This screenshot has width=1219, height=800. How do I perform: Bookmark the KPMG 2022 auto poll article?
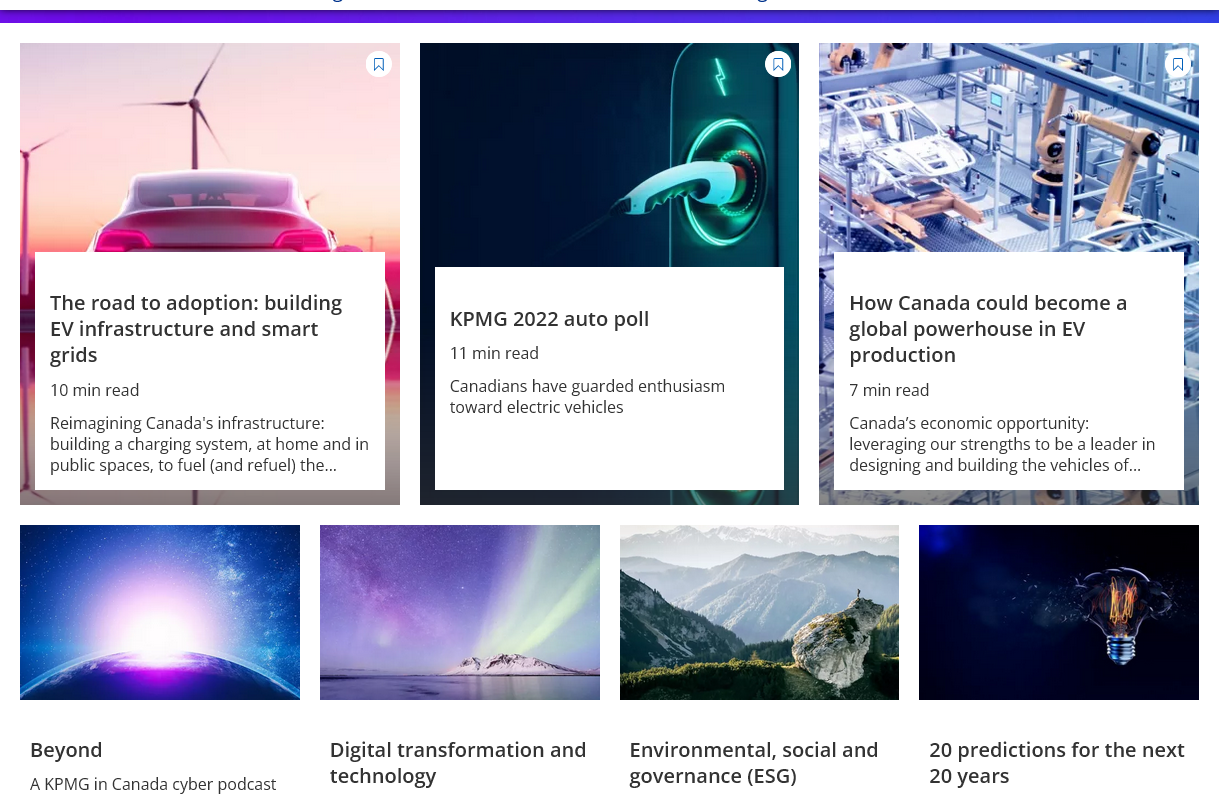778,64
